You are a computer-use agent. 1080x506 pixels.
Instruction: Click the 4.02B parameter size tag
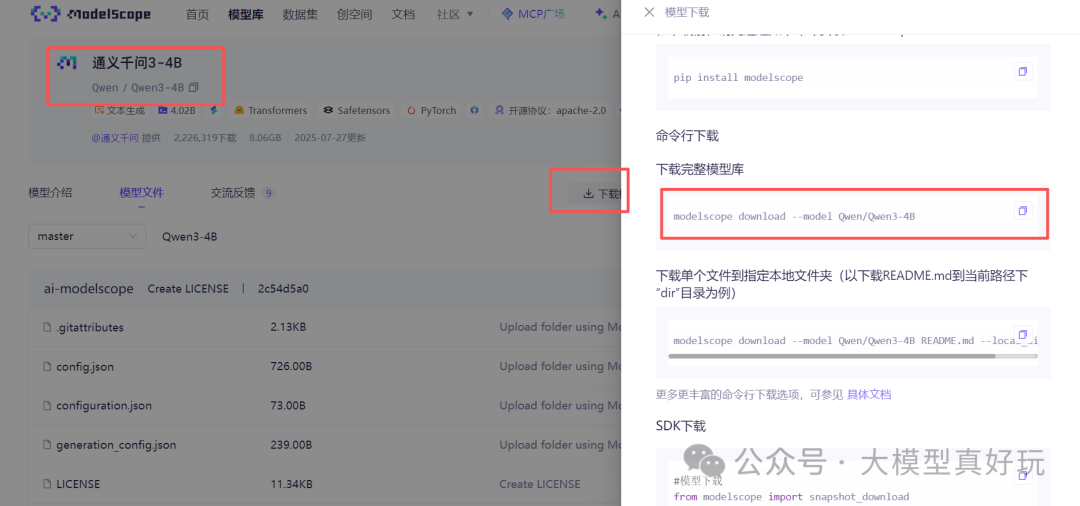click(177, 110)
